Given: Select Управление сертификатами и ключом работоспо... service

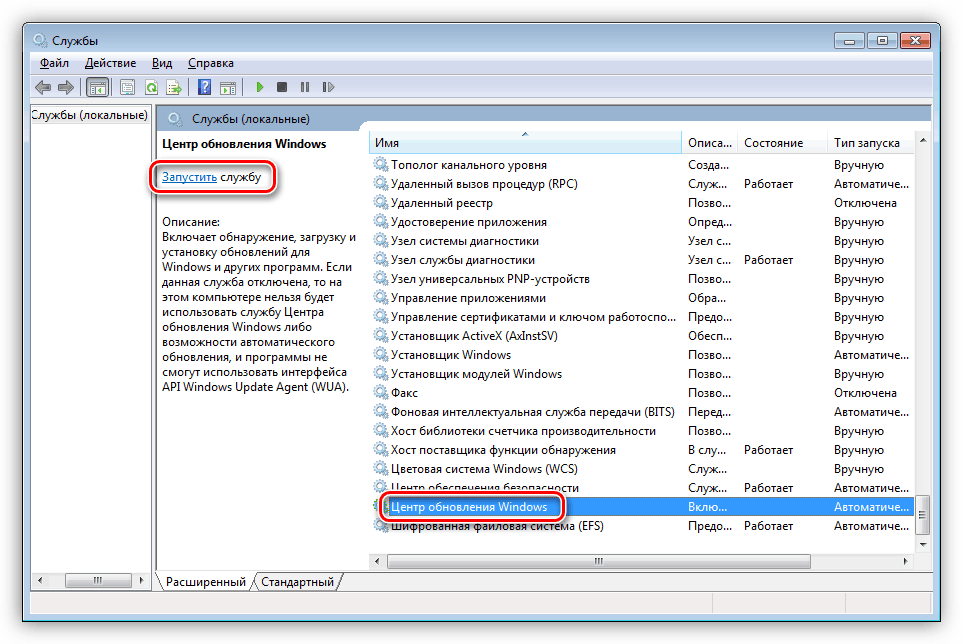Looking at the screenshot, I should click(x=642, y=317).
